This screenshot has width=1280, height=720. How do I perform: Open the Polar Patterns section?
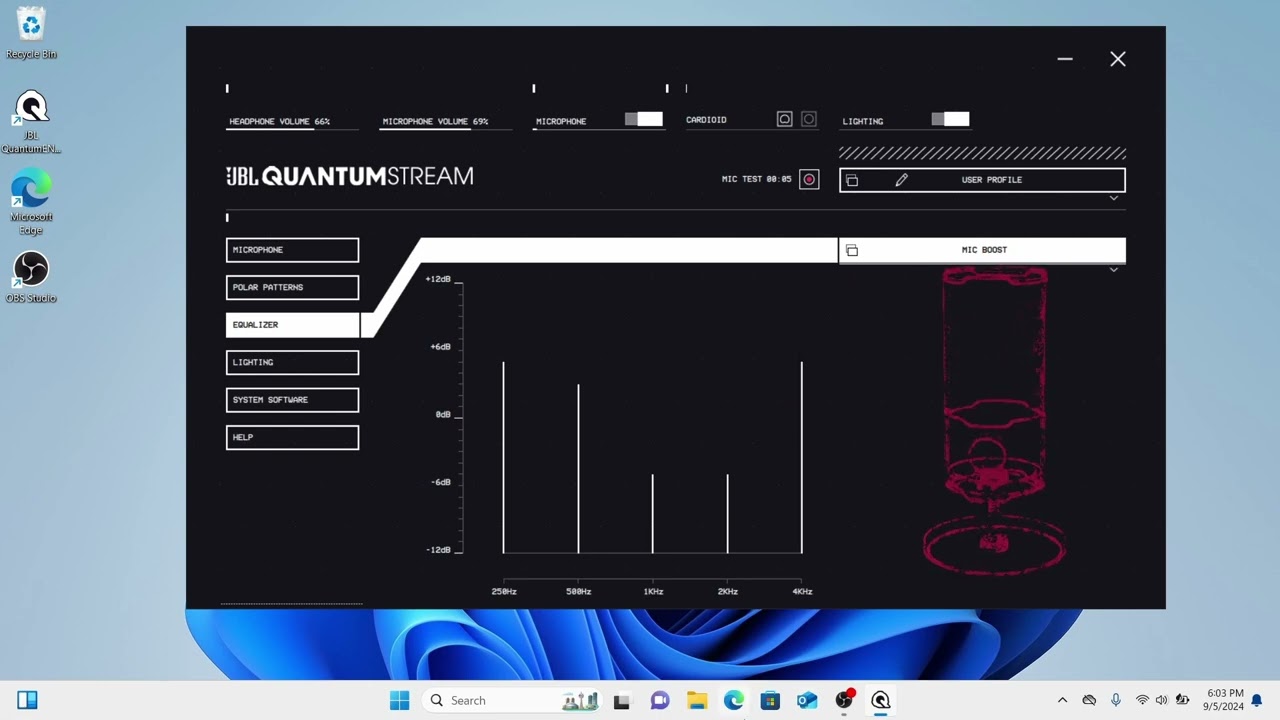point(292,287)
